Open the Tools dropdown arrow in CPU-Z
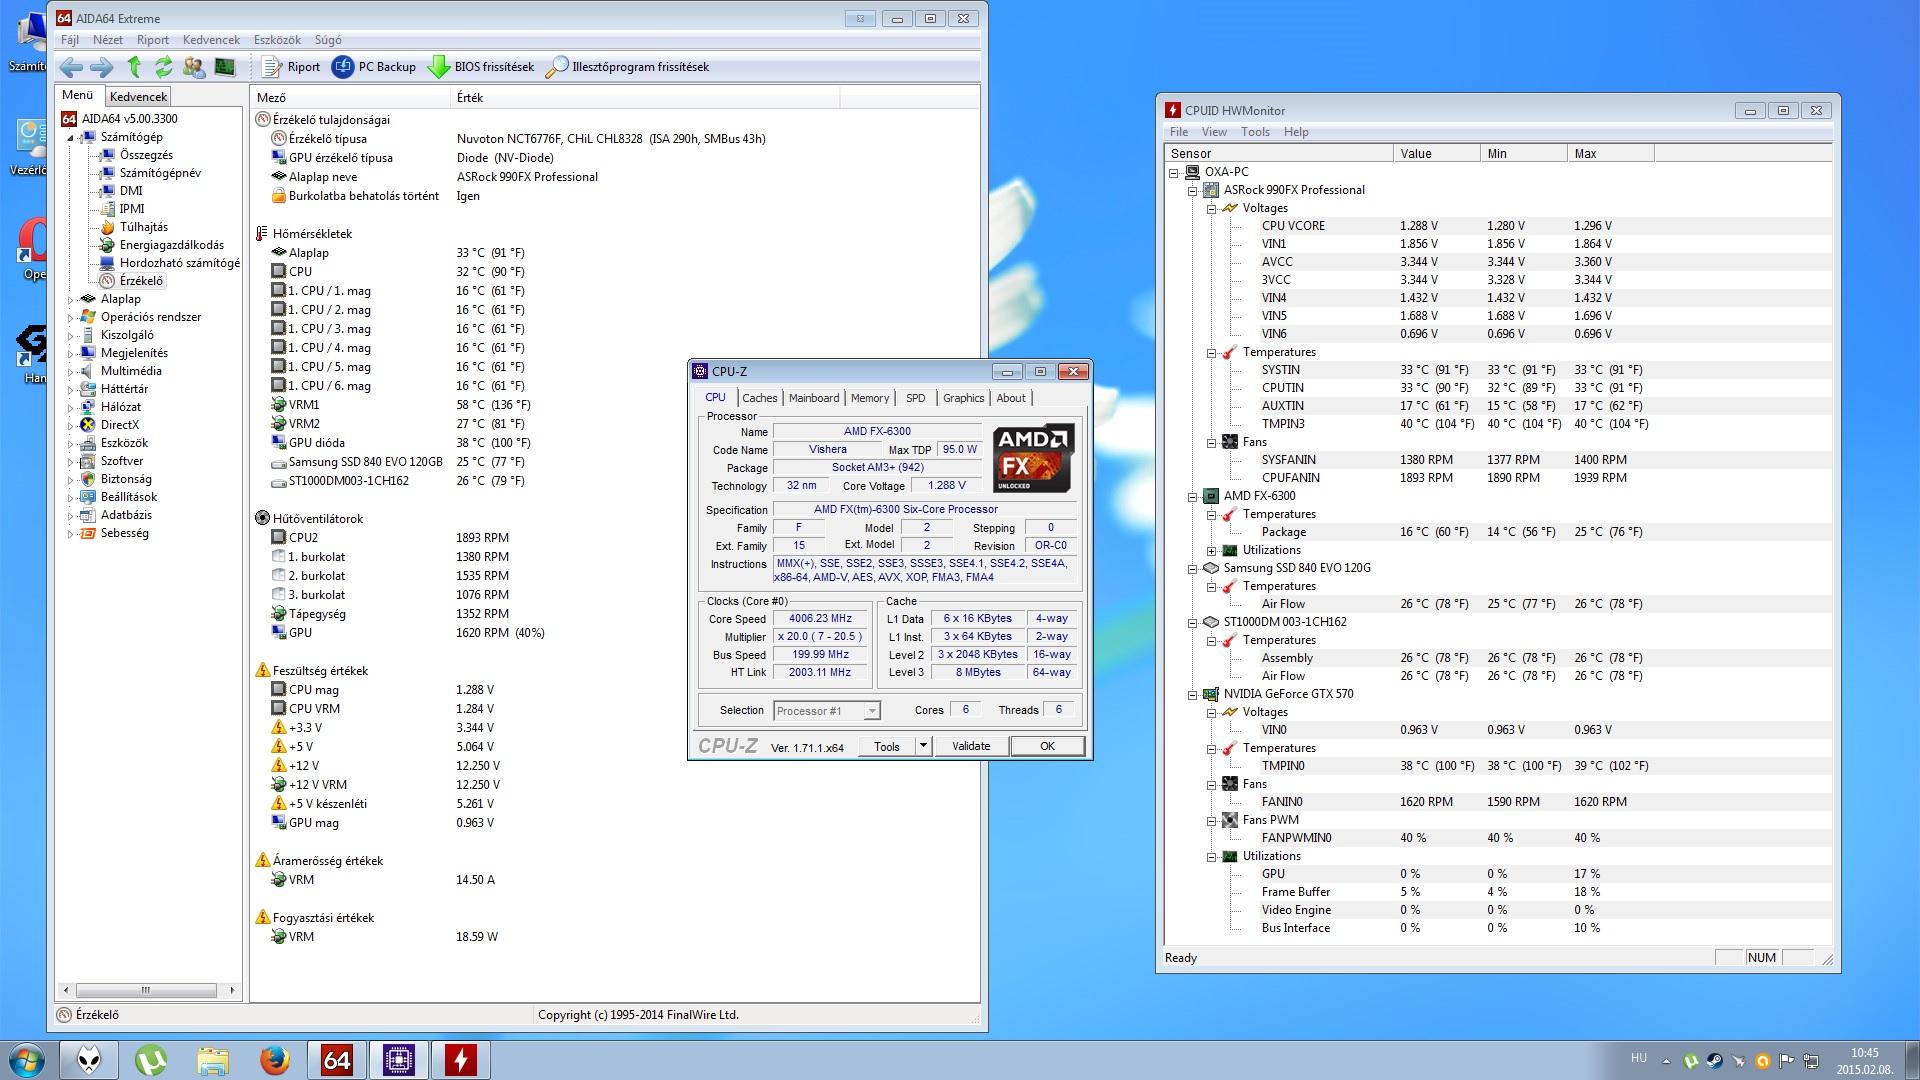This screenshot has height=1080, width=1920. [924, 746]
